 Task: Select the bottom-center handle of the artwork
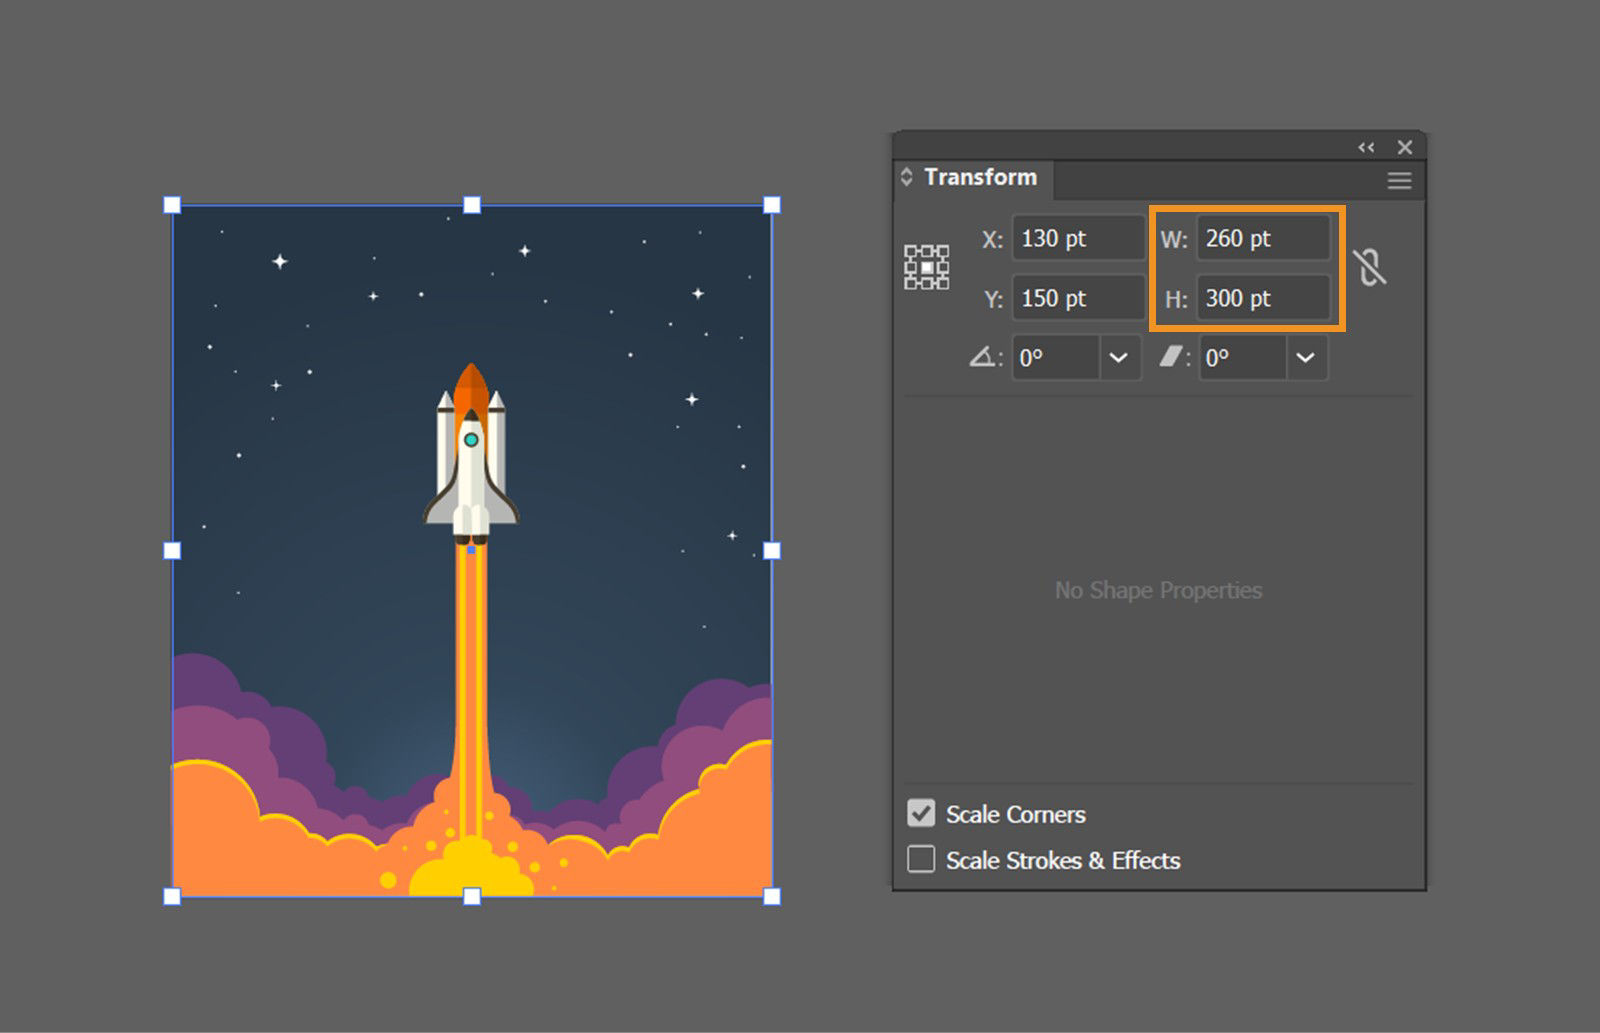(472, 896)
